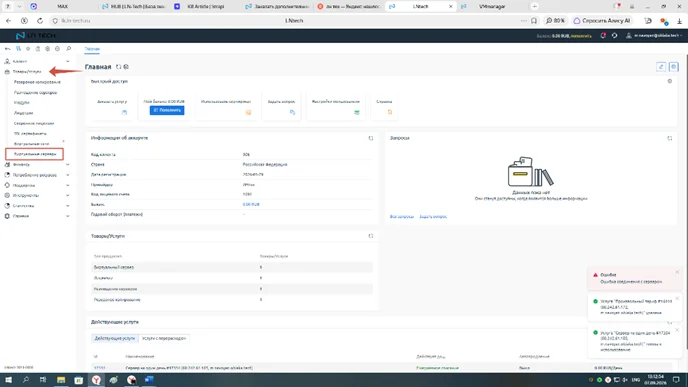Image resolution: width=688 pixels, height=387 pixels.
Task: Click the orange help card icon
Action: (390, 112)
